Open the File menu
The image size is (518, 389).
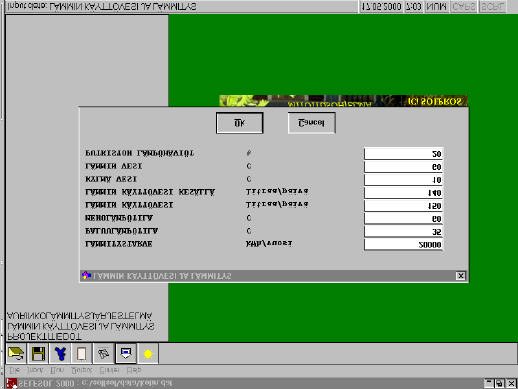(x=14, y=370)
